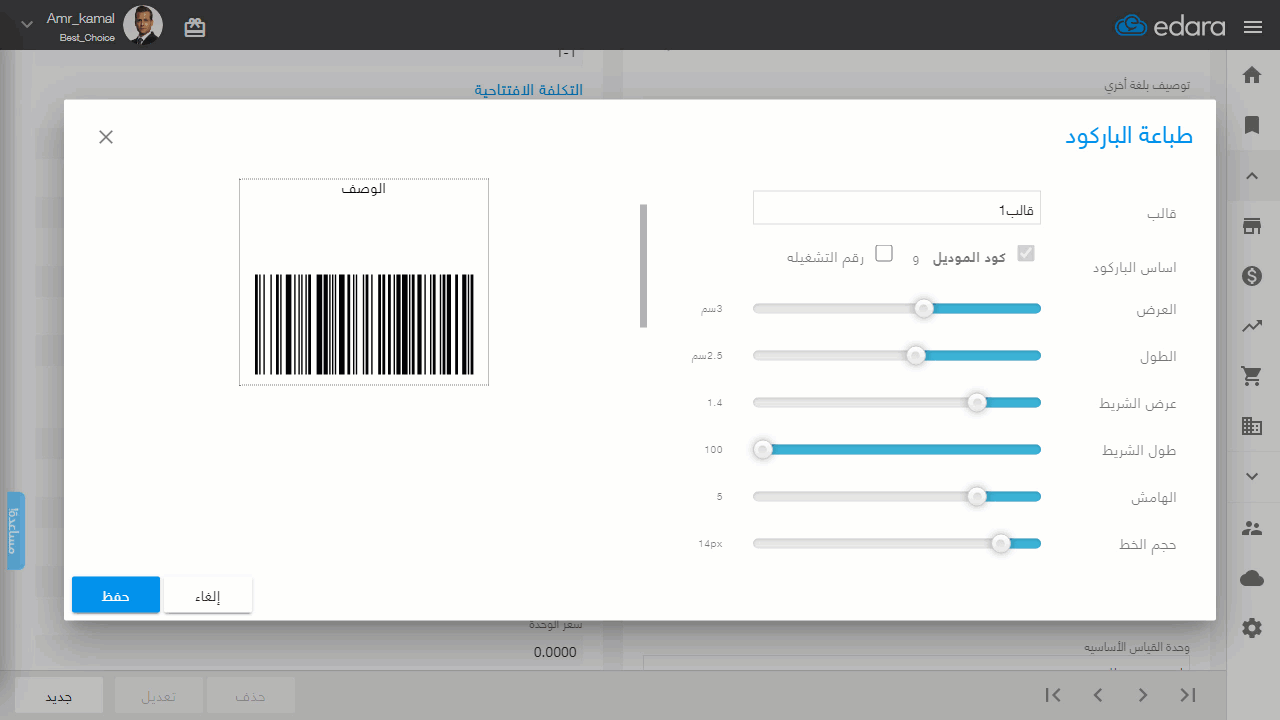Image resolution: width=1280 pixels, height=720 pixels.
Task: Open the gift card icon in header
Action: 195,28
